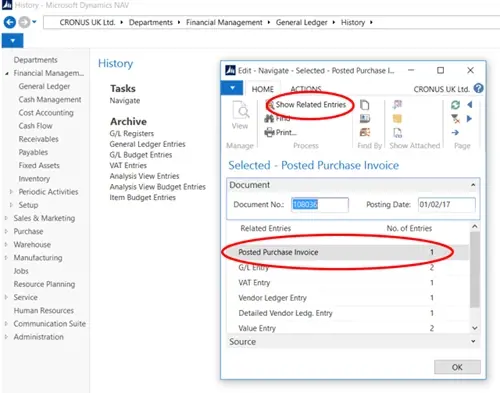The image size is (500, 393).
Task: Go to next record with right triangle
Action: click(469, 119)
